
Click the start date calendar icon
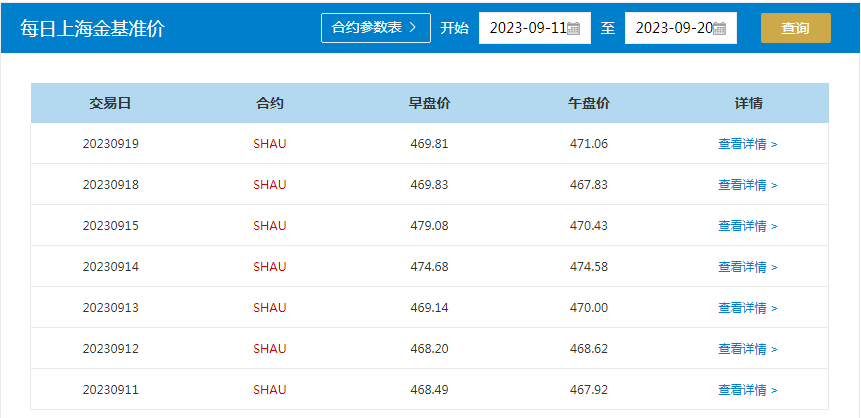[573, 29]
